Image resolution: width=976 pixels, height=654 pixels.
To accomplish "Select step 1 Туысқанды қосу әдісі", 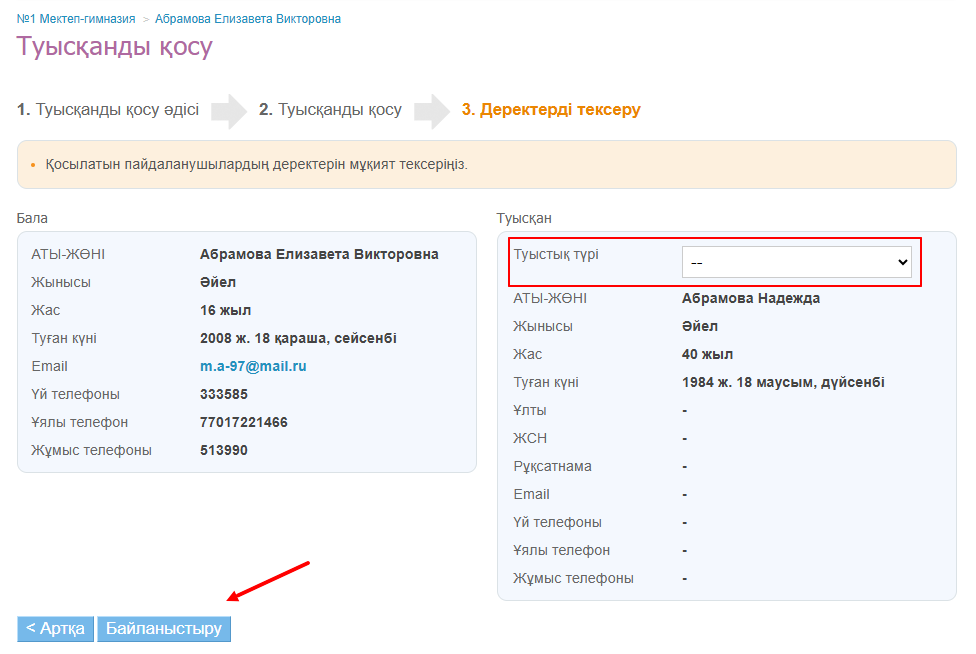I will point(108,110).
